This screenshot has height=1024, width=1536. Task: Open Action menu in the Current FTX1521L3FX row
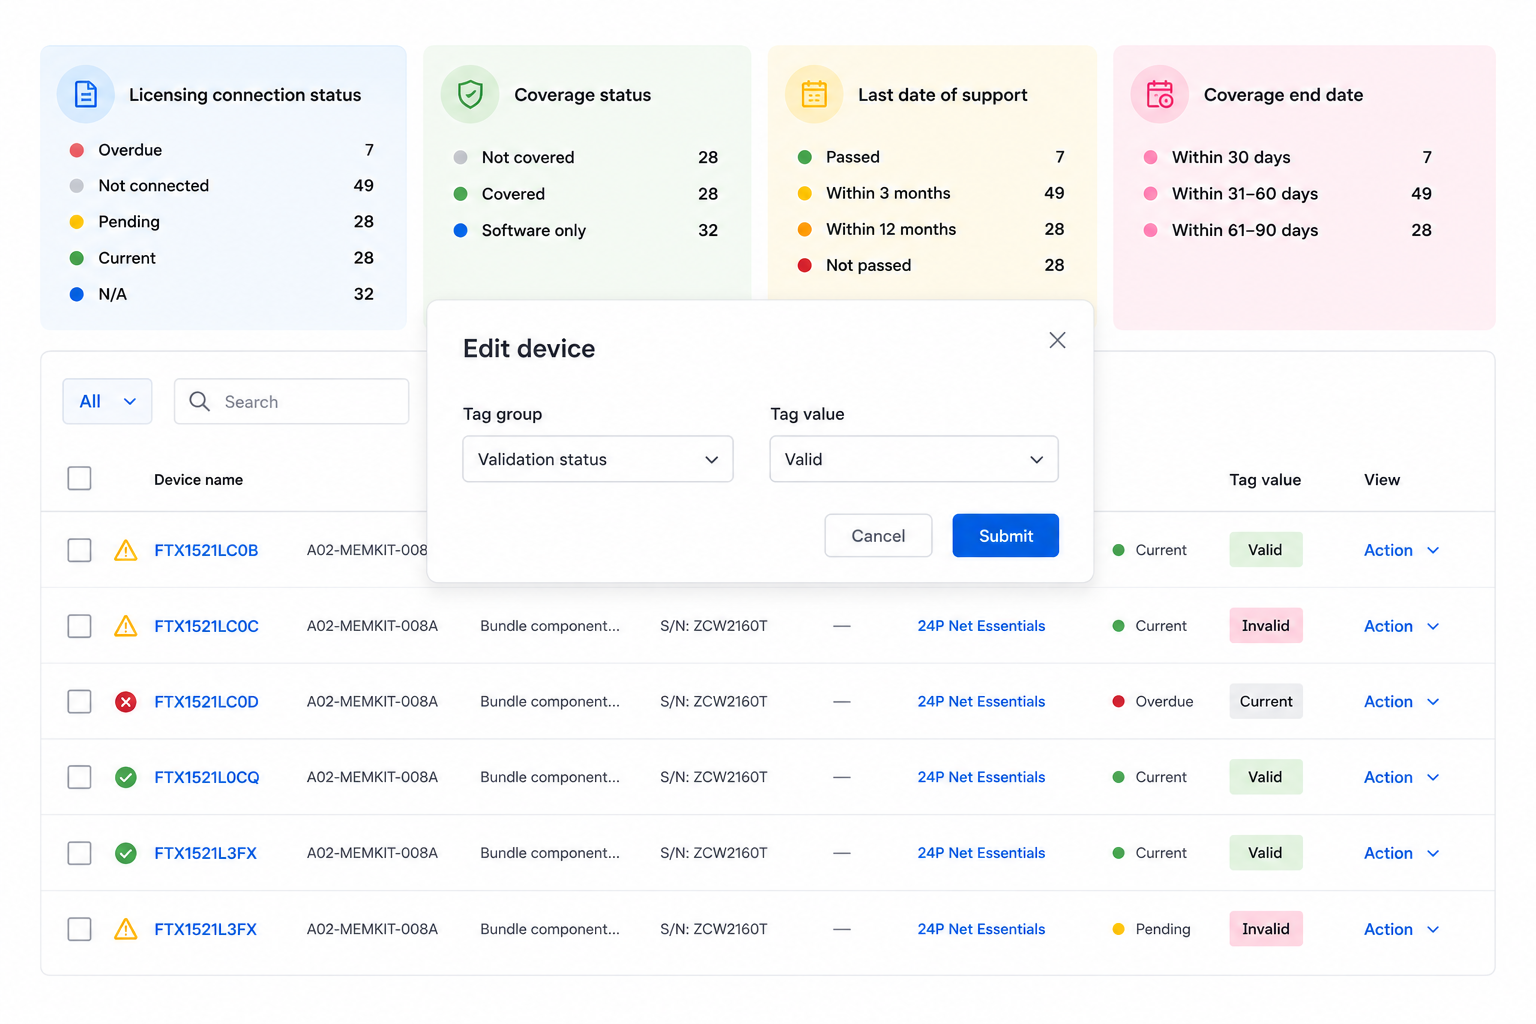pyautogui.click(x=1401, y=853)
